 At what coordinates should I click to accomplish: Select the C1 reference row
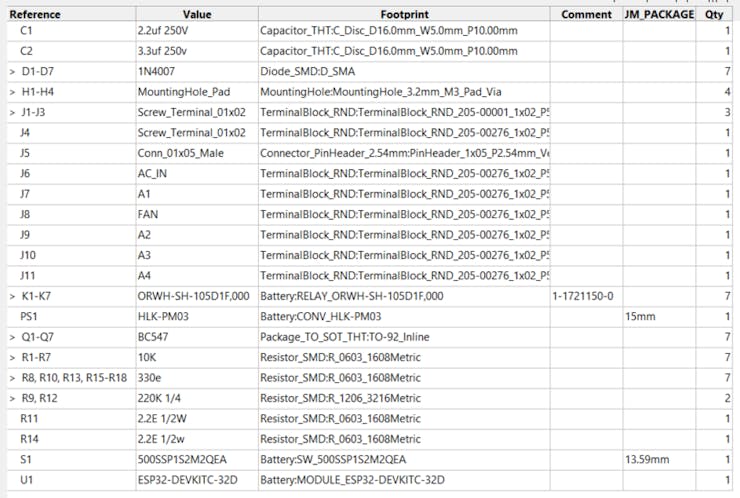(27, 31)
